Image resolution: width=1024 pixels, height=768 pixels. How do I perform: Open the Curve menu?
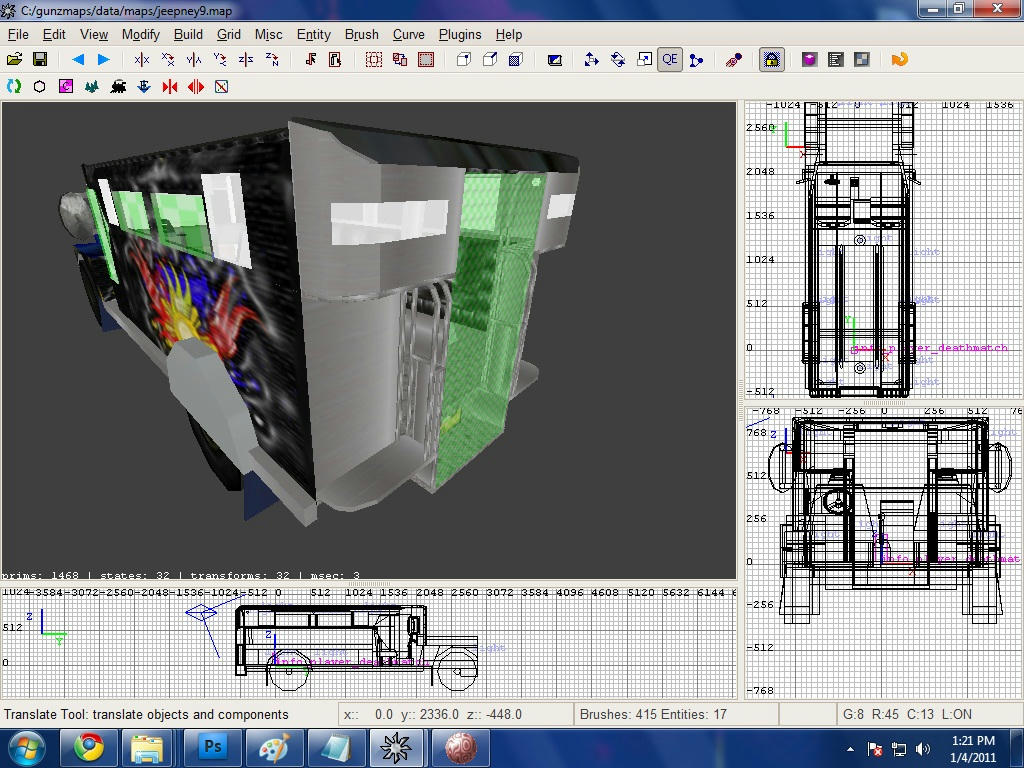click(x=408, y=34)
